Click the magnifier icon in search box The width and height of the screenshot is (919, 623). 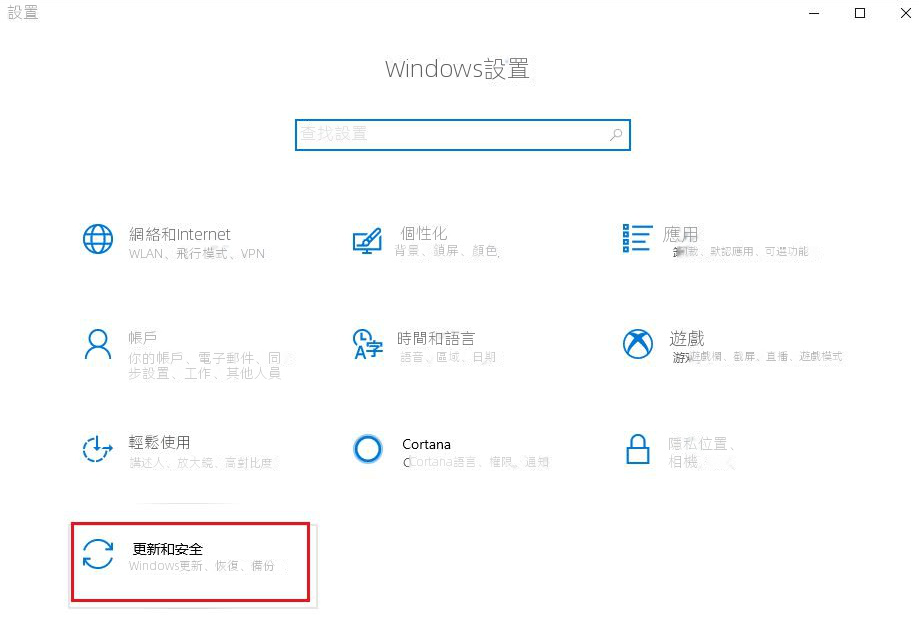[x=615, y=135]
